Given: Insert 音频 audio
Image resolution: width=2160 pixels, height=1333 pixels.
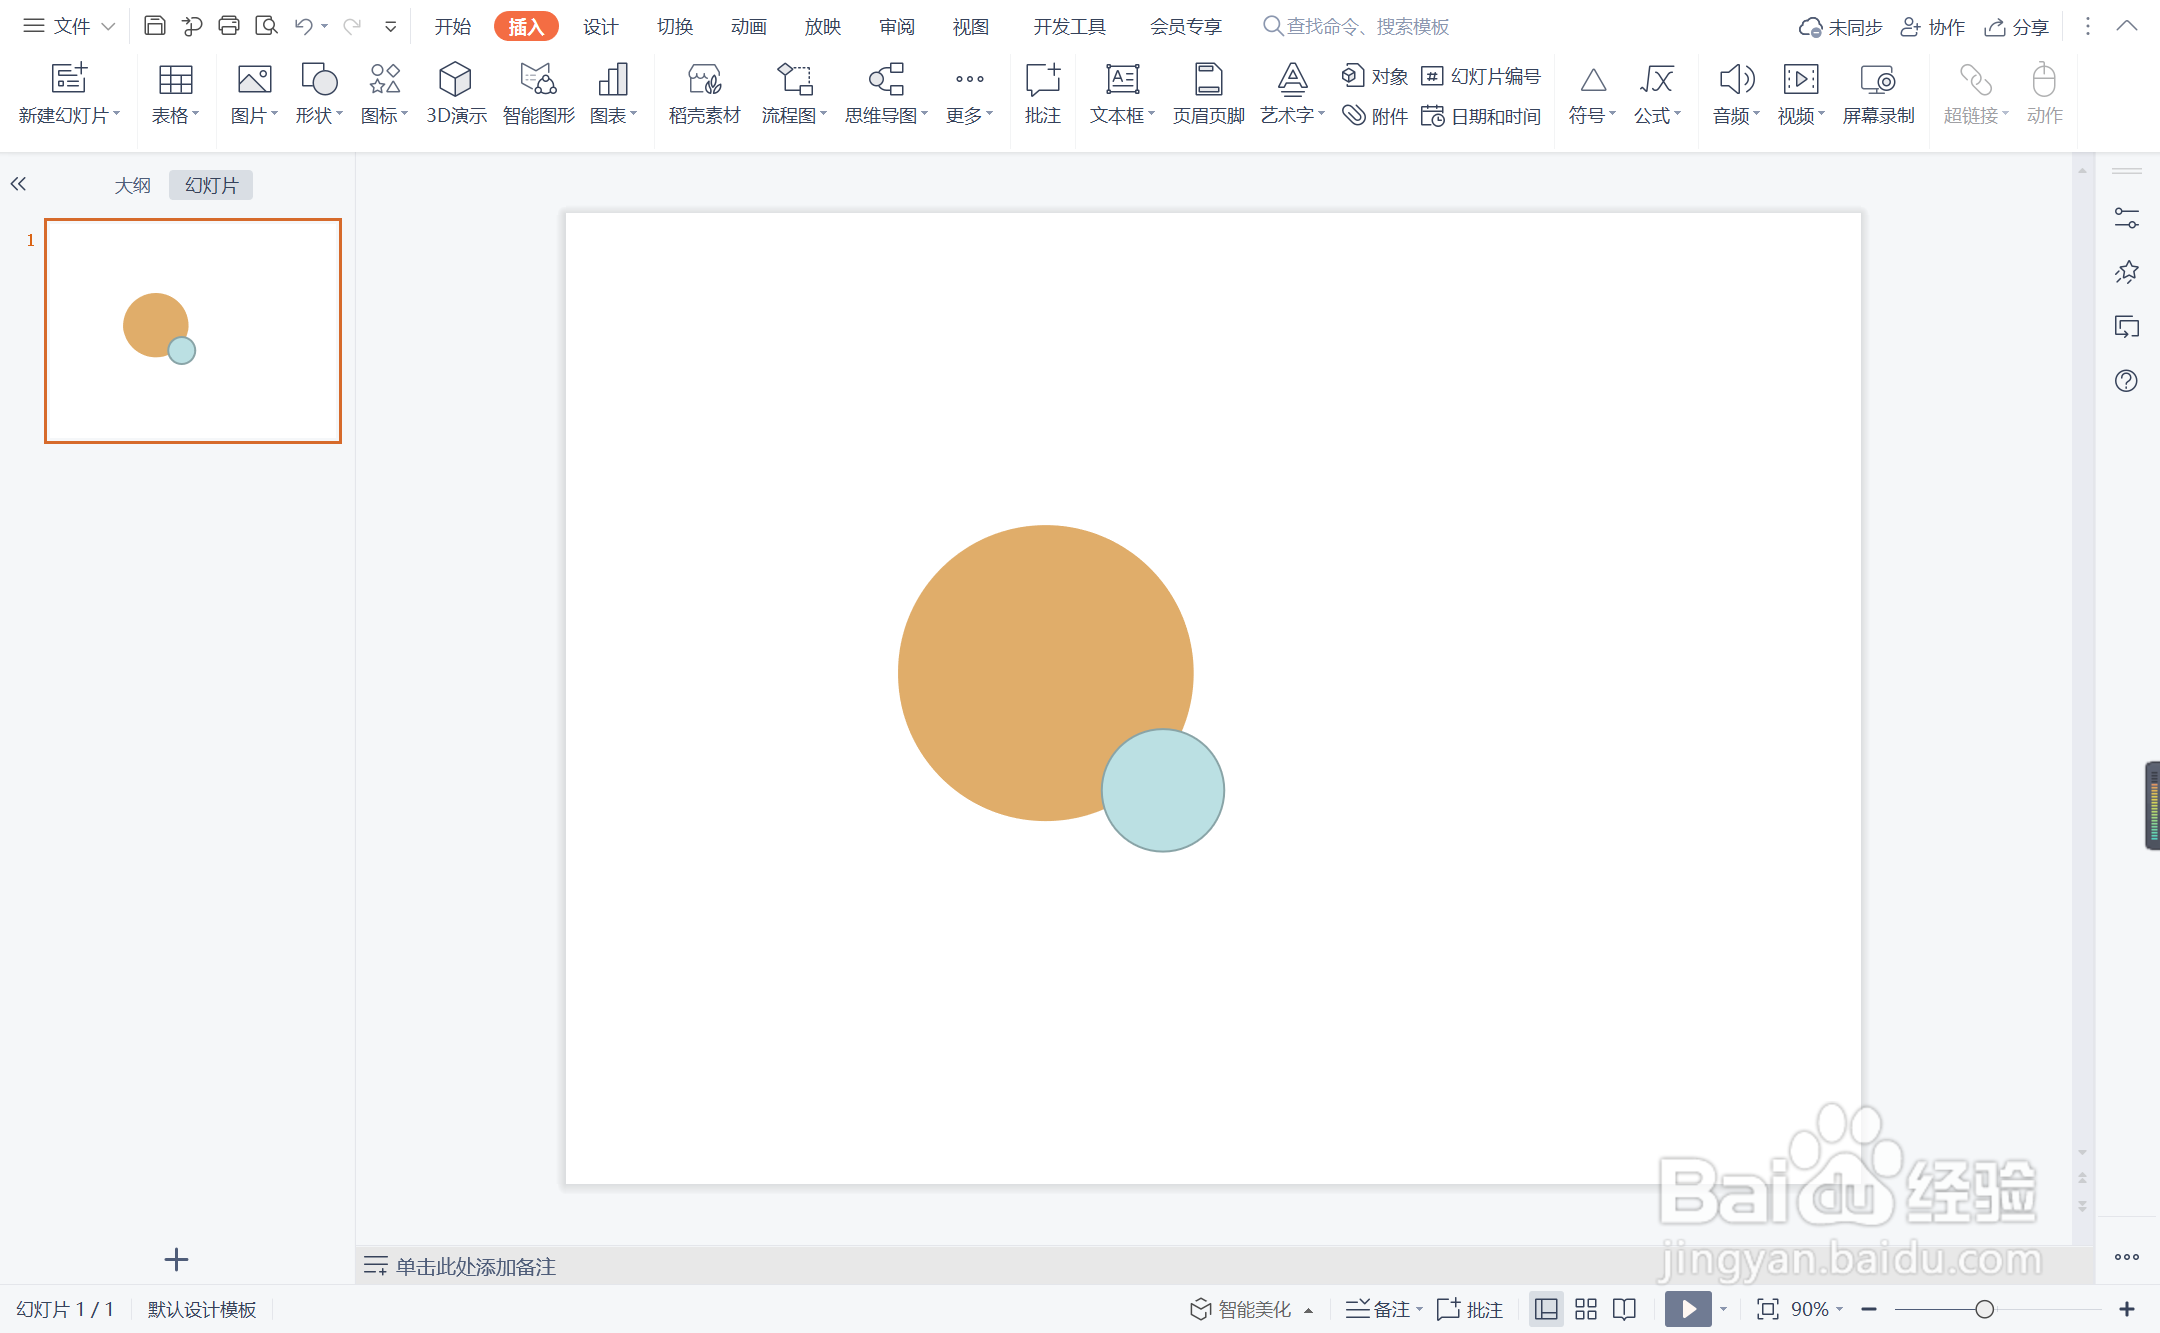Looking at the screenshot, I should pos(1736,94).
